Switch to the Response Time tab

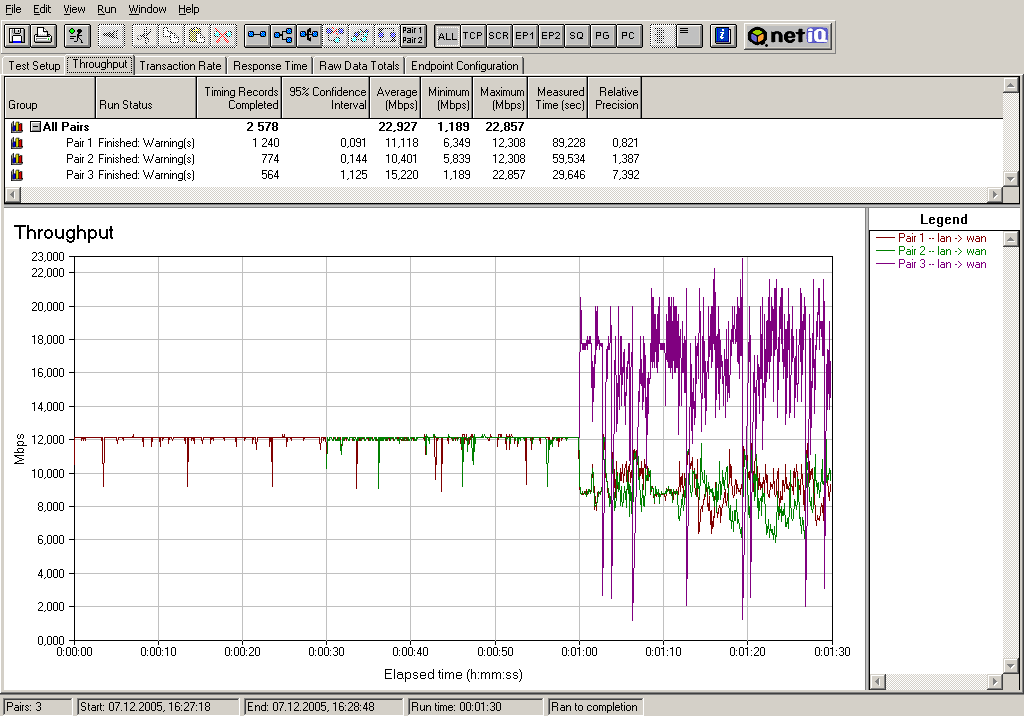coord(270,66)
